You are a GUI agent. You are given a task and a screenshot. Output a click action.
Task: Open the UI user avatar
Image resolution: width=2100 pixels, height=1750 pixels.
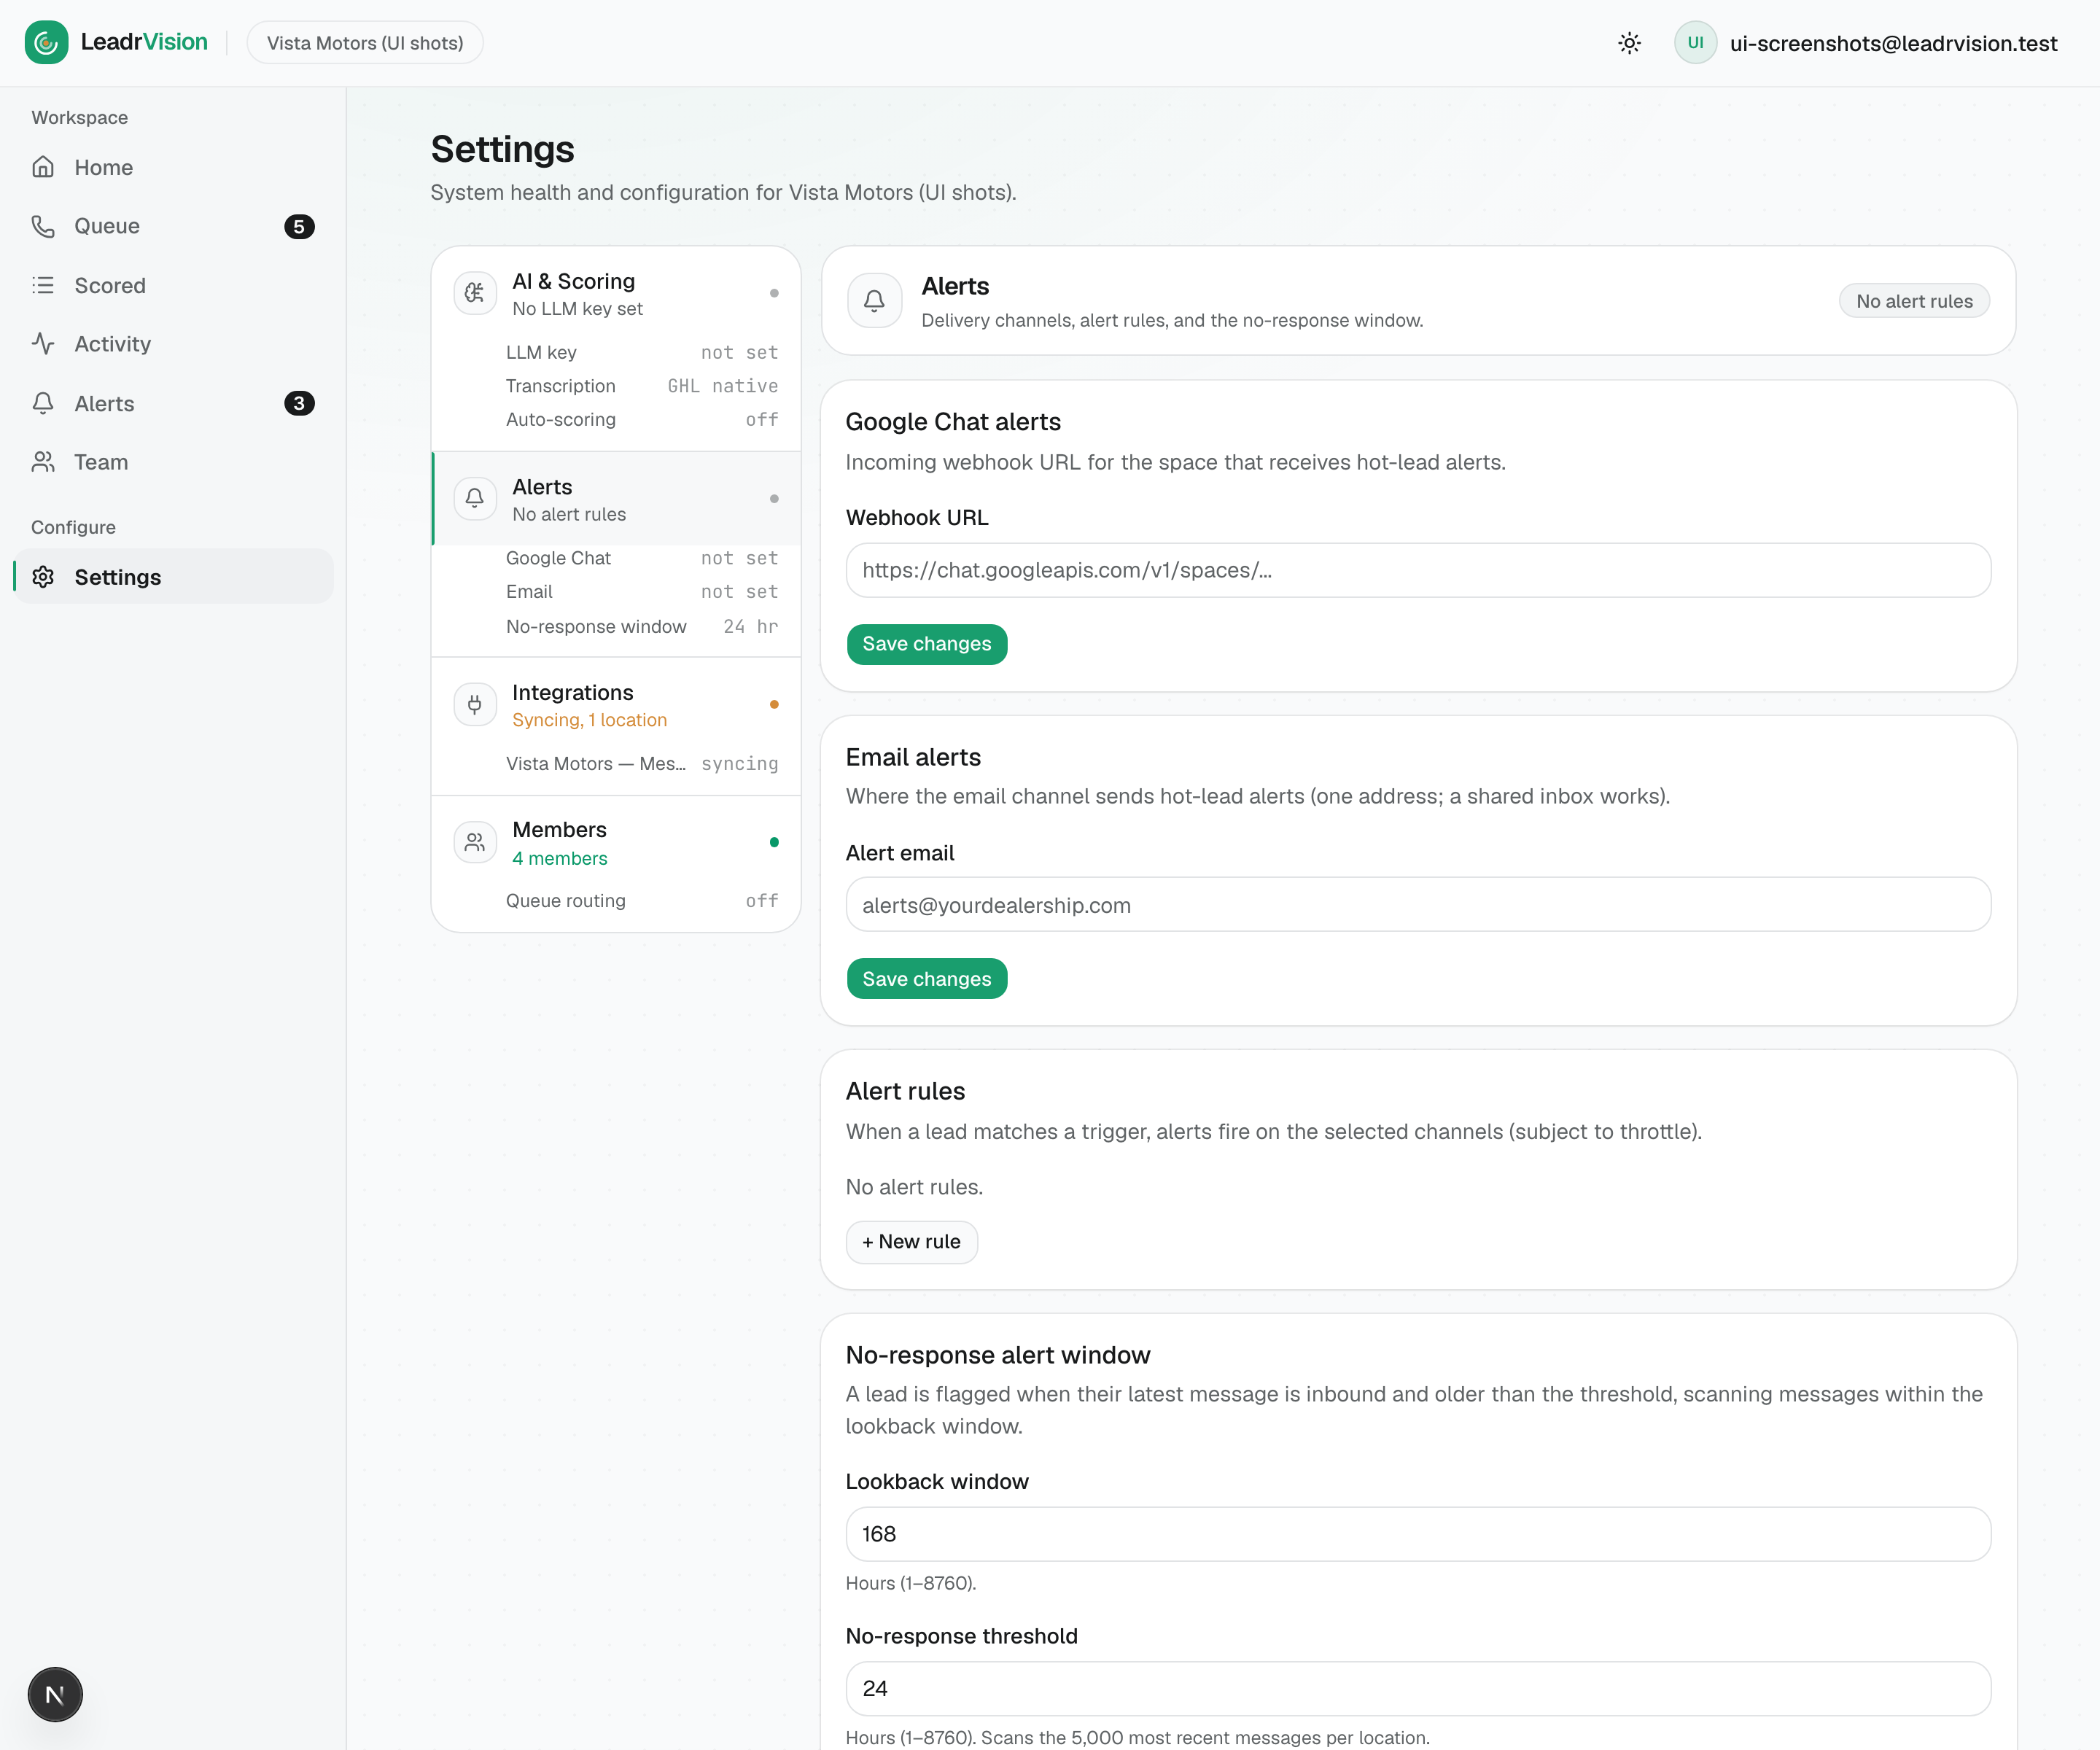point(1695,42)
